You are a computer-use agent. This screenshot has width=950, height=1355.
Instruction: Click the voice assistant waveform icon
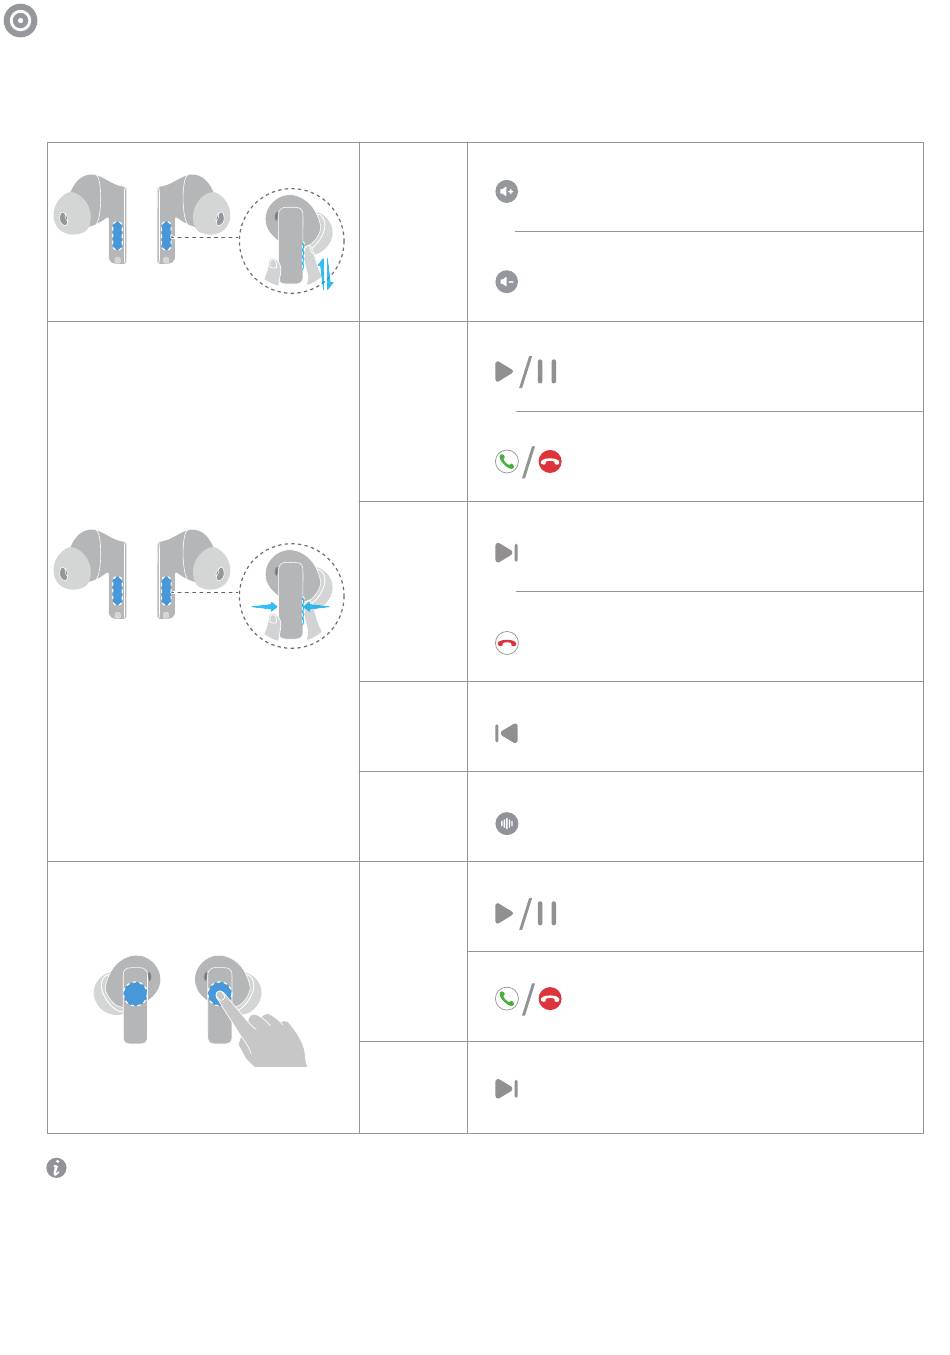pos(507,824)
